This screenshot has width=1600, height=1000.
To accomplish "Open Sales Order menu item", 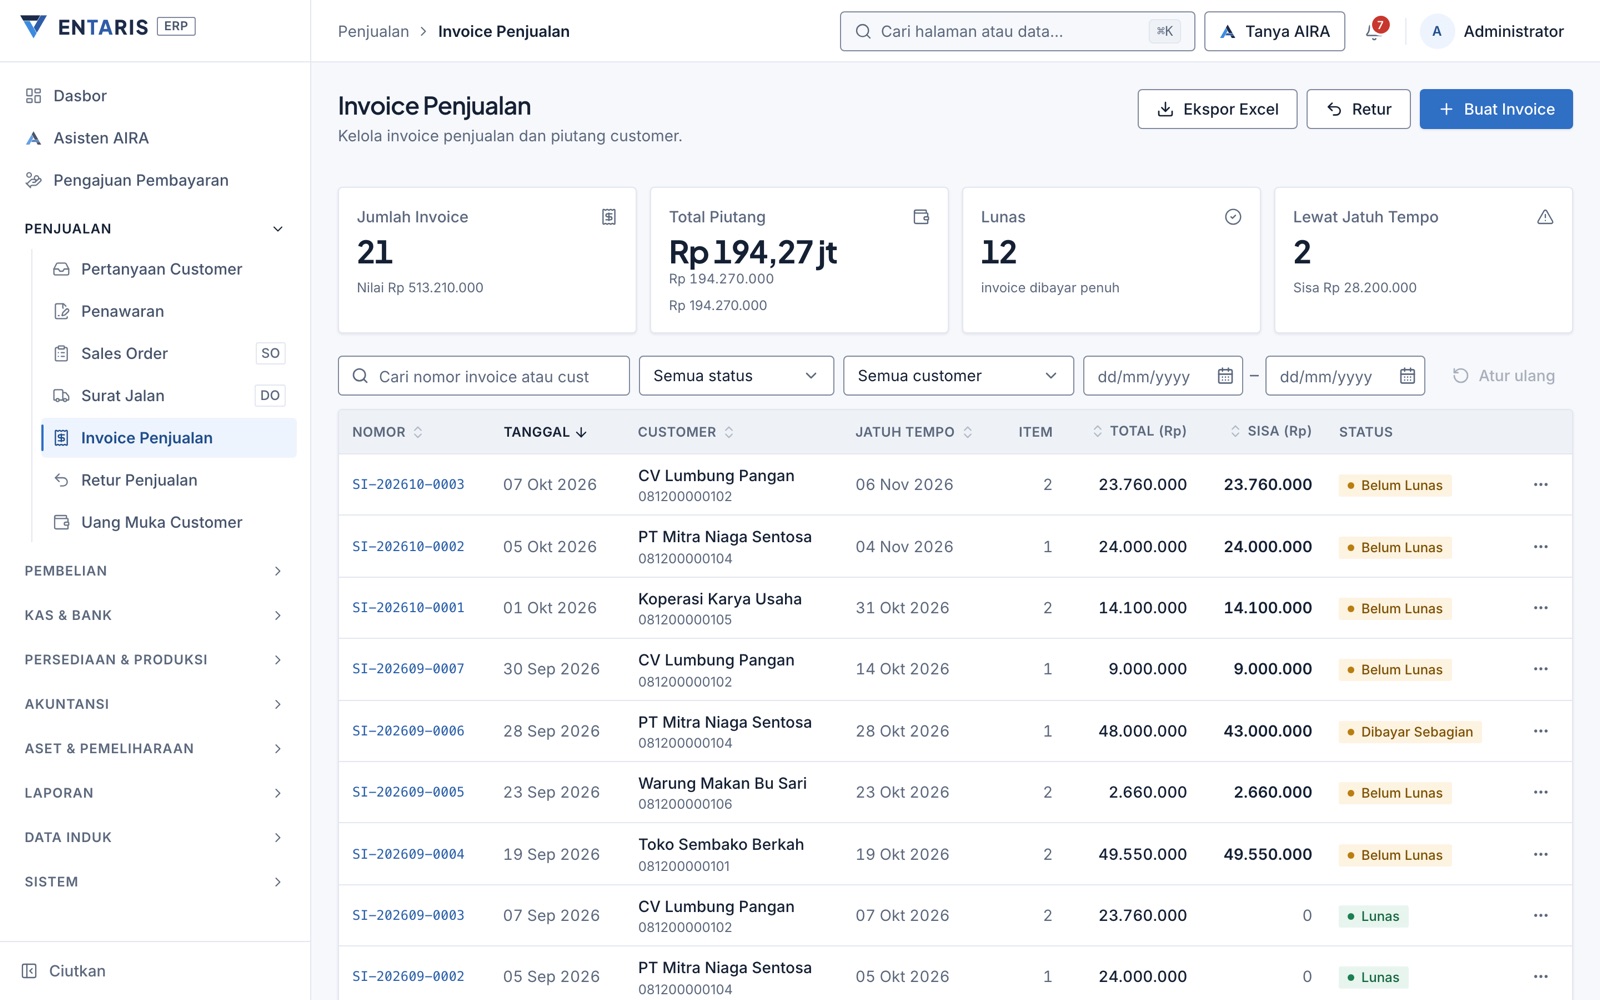I will 169,353.
